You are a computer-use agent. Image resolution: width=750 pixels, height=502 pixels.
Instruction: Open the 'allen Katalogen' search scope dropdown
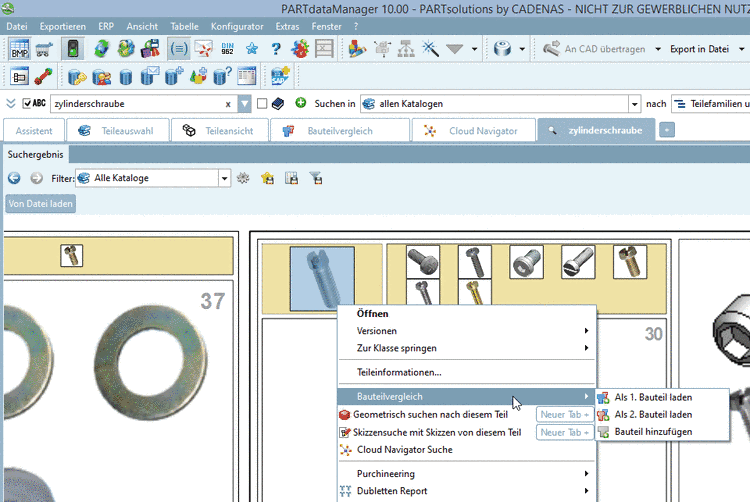tap(634, 103)
